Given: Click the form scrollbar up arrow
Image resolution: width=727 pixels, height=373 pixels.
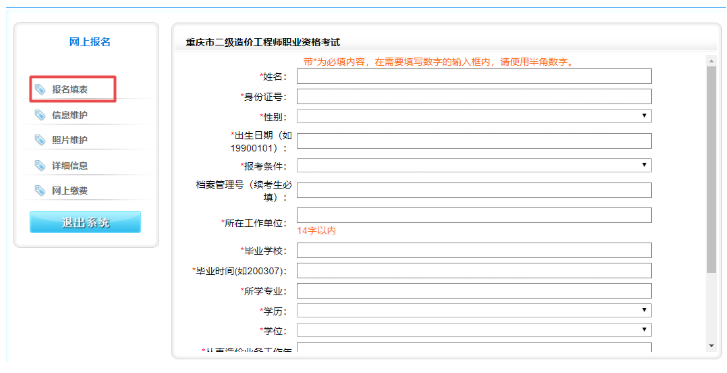Looking at the screenshot, I should coord(712,61).
